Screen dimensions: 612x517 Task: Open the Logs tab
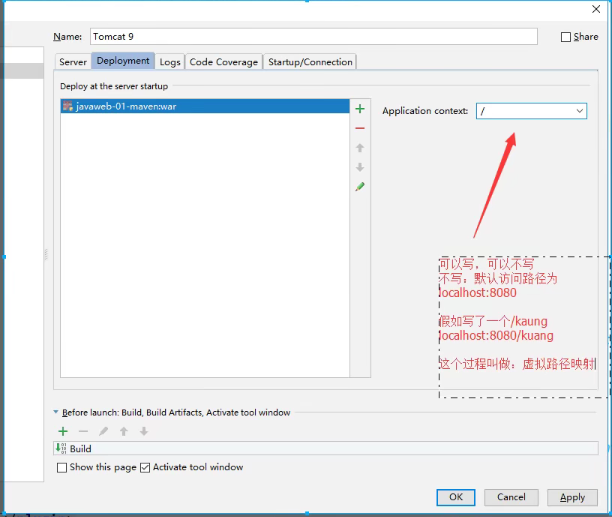(x=170, y=62)
